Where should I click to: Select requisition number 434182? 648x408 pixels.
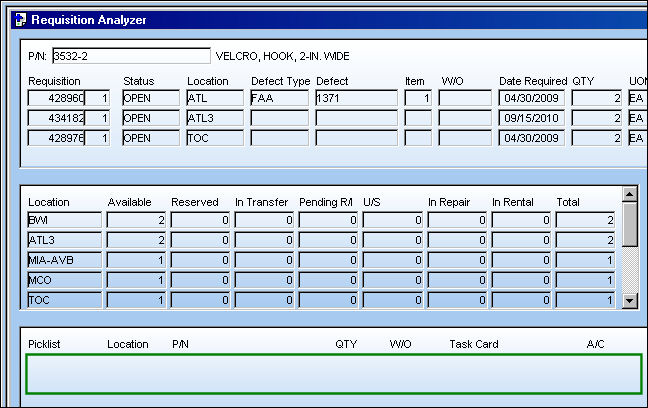tap(56, 118)
